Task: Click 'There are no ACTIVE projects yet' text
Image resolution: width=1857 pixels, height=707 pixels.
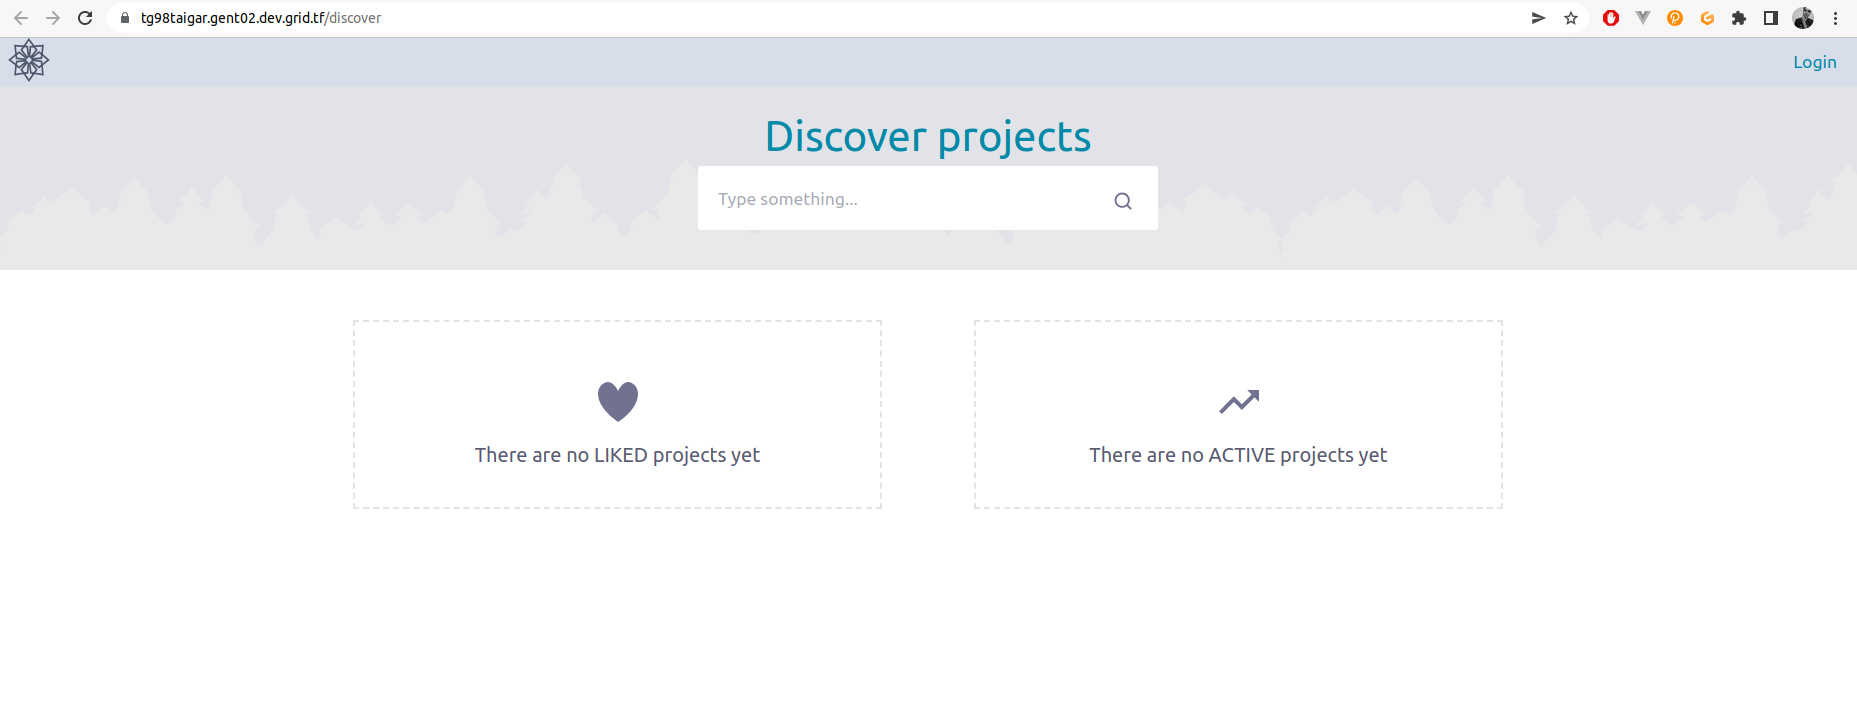Action: [1238, 455]
